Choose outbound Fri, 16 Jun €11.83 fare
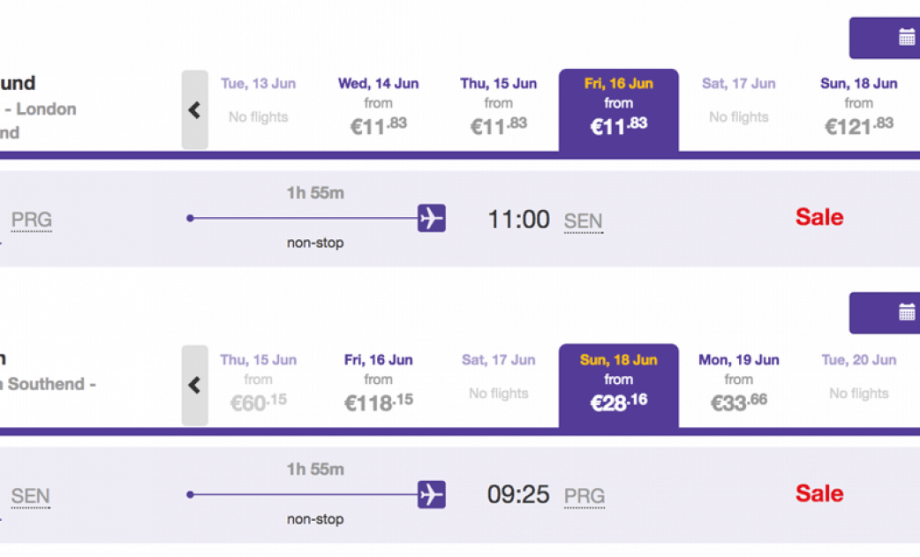 [618, 110]
